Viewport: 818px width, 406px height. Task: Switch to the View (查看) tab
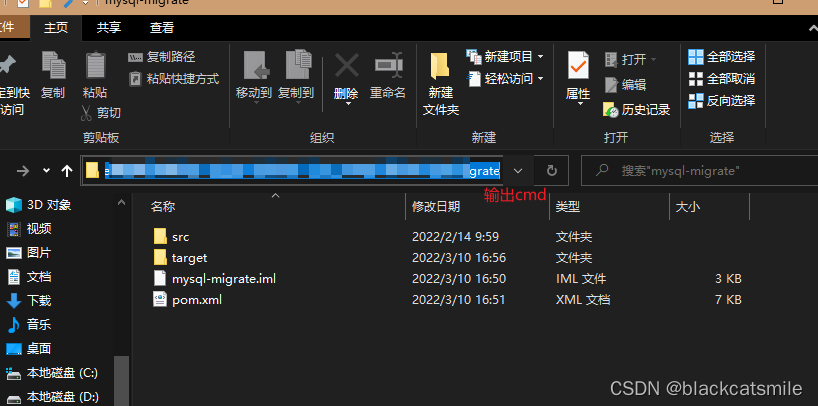[x=162, y=28]
